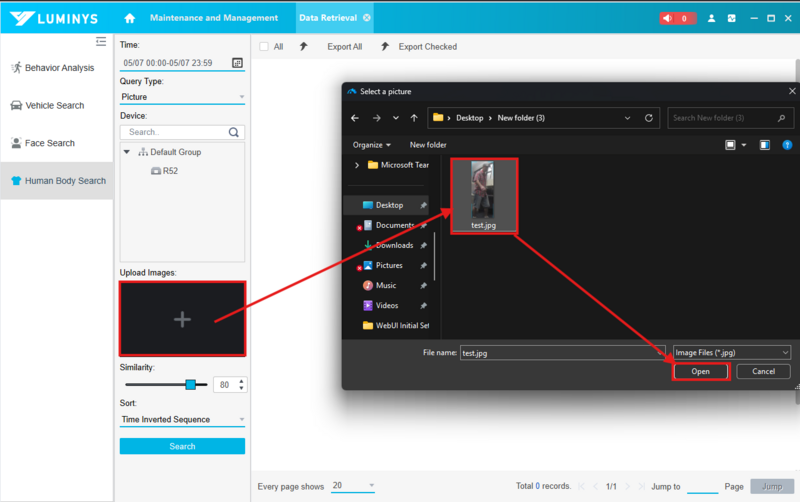Go back in the file dialog
800x502 pixels.
tap(355, 118)
